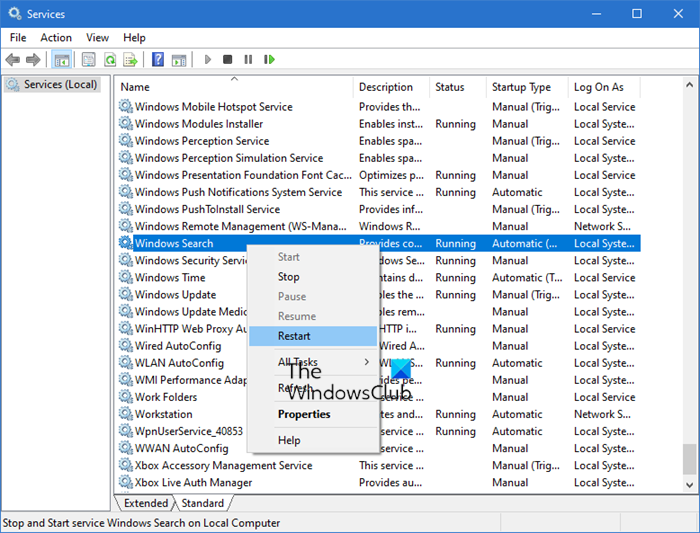Image resolution: width=700 pixels, height=533 pixels.
Task: Click the Start Service play icon
Action: pyautogui.click(x=207, y=59)
